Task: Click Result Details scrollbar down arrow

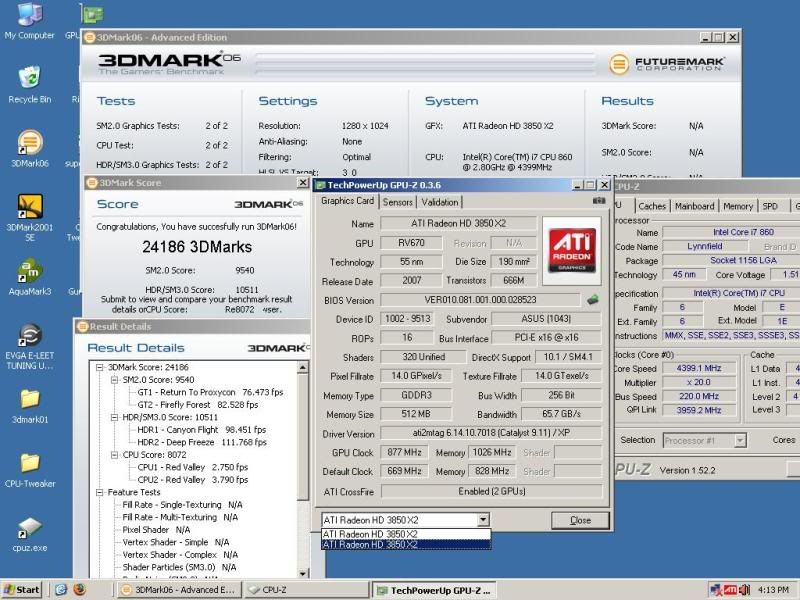Action: click(x=303, y=573)
